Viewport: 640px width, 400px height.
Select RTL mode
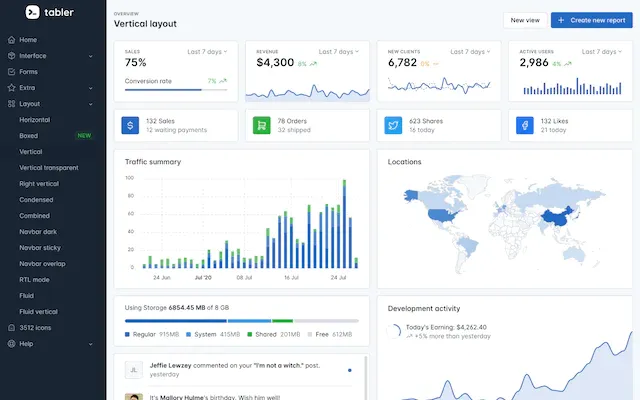tap(34, 280)
